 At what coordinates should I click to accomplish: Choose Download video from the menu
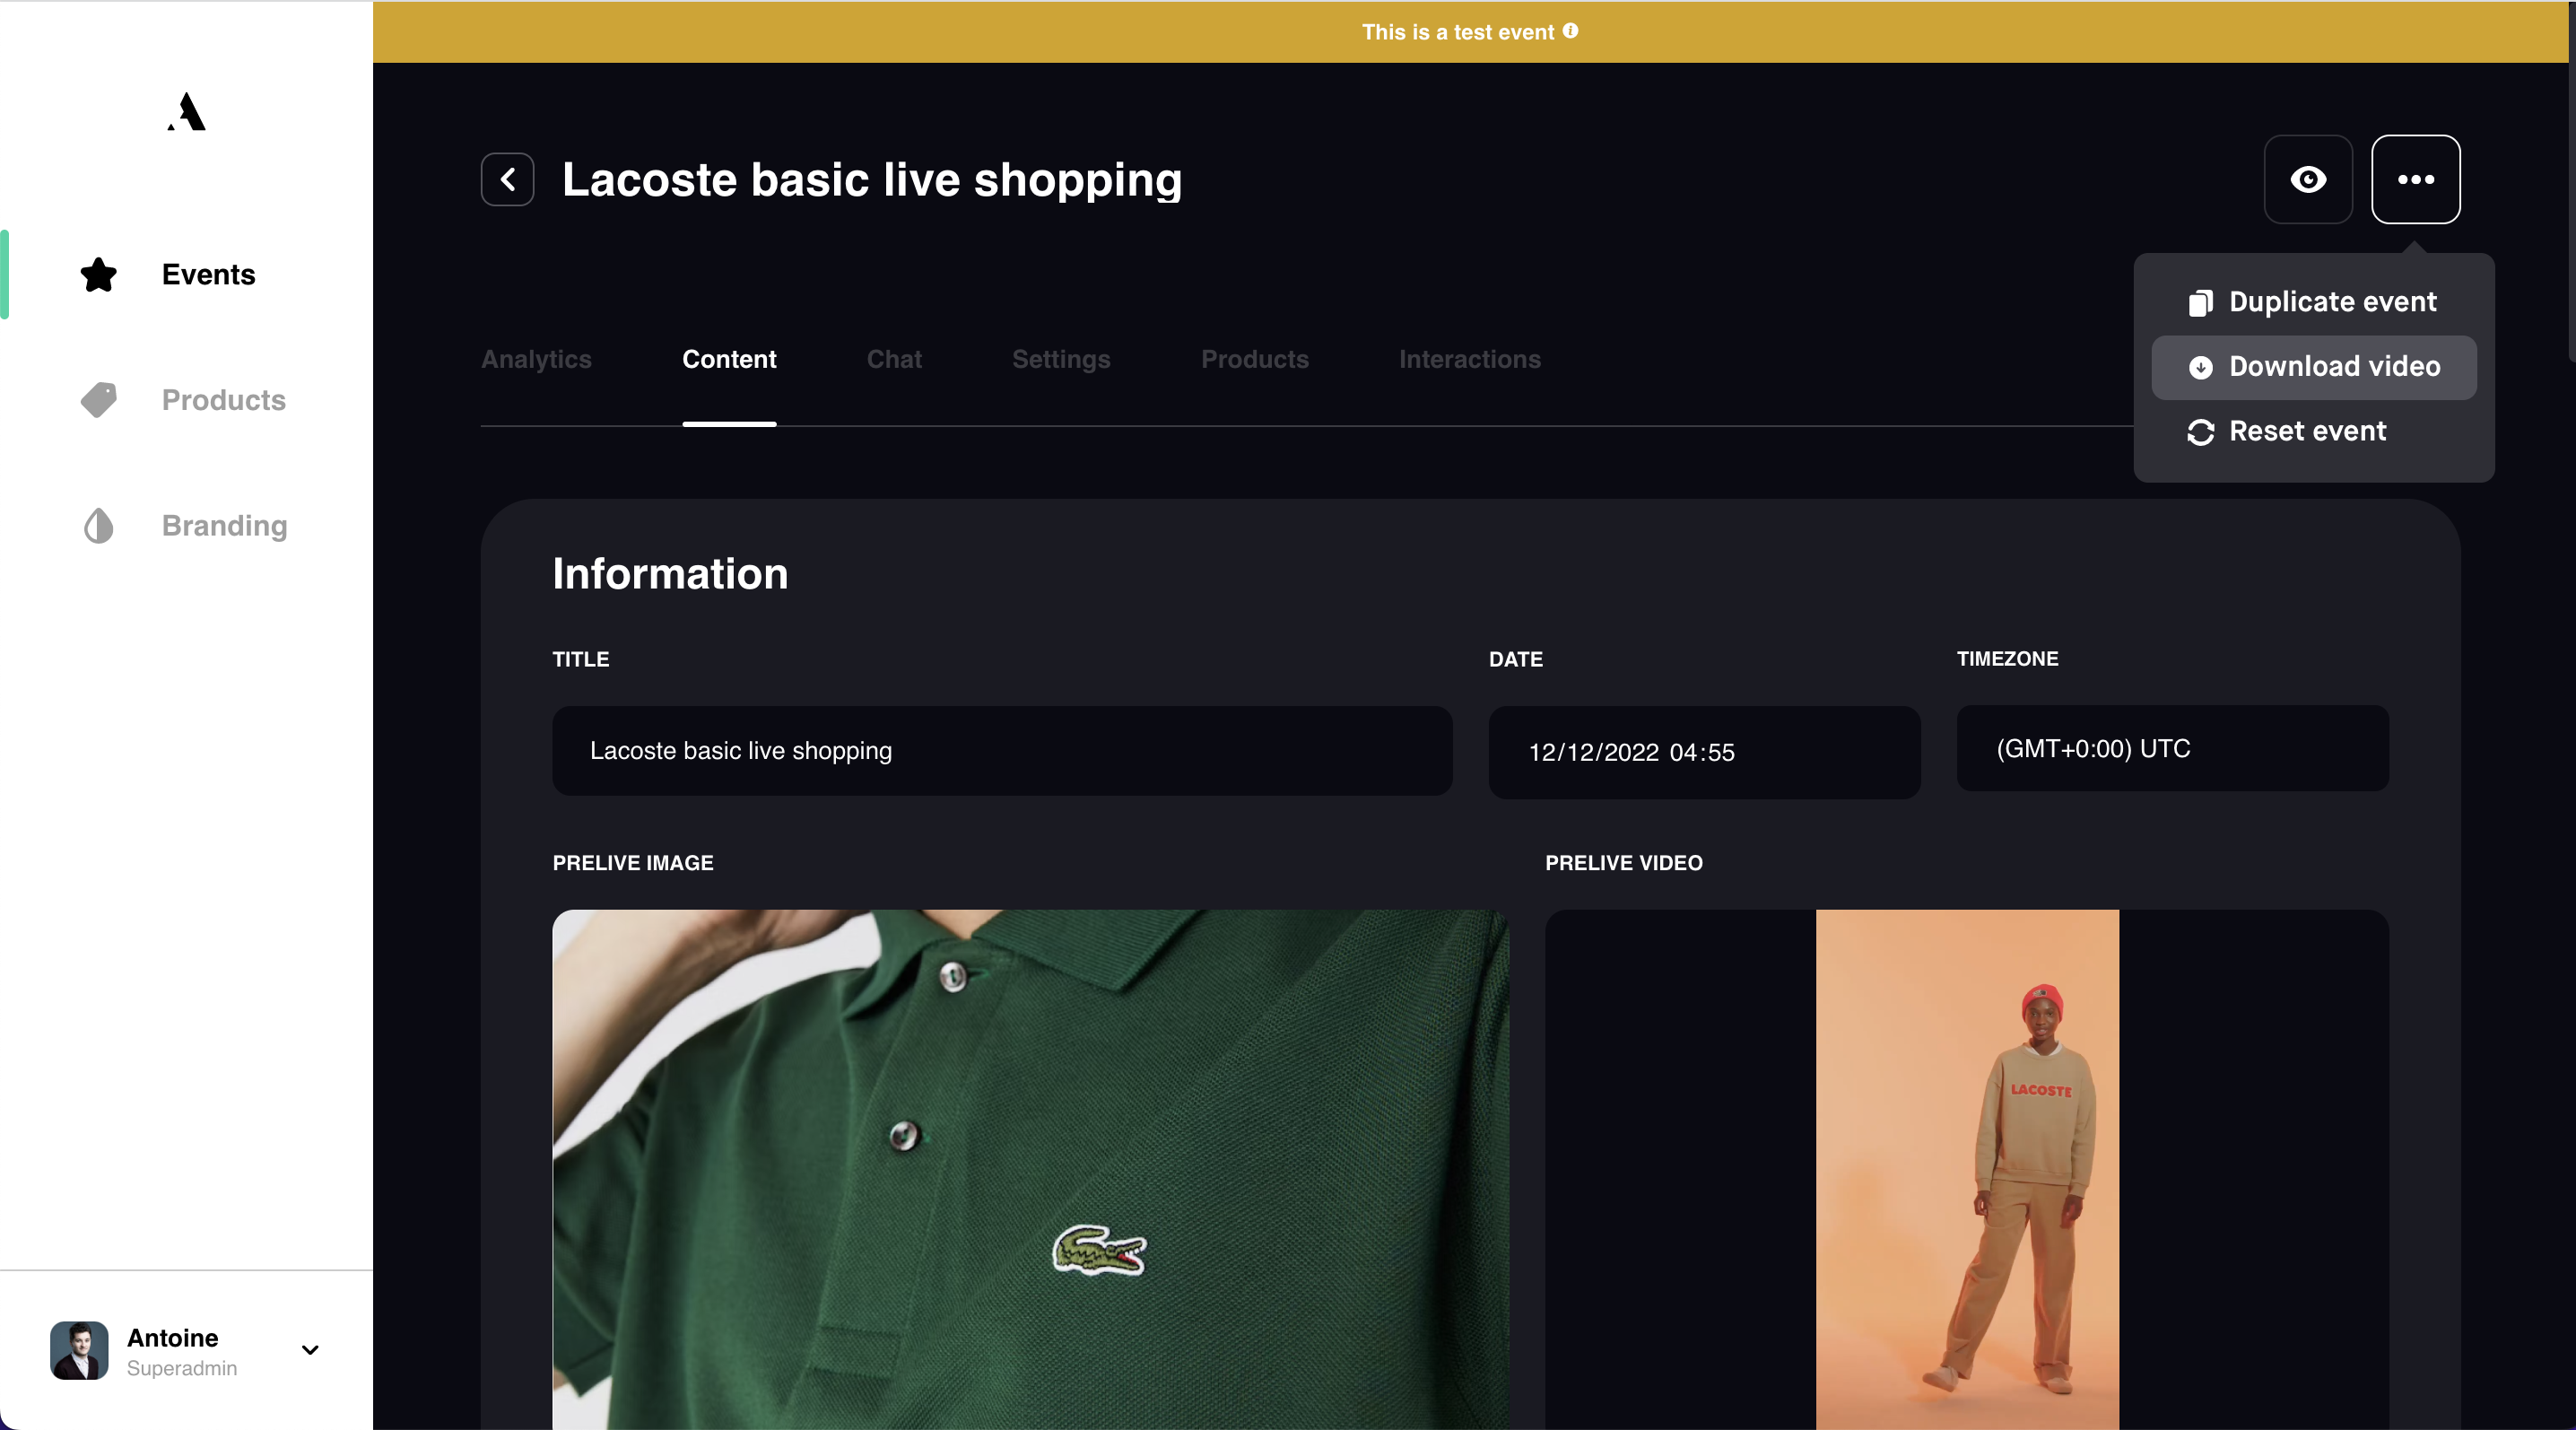point(2313,367)
